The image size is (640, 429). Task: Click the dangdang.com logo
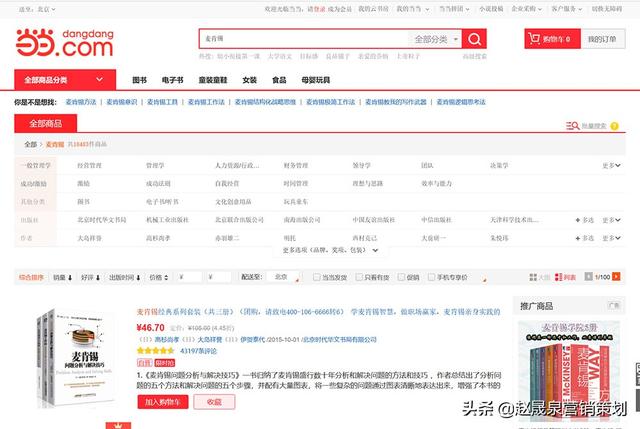[x=64, y=42]
